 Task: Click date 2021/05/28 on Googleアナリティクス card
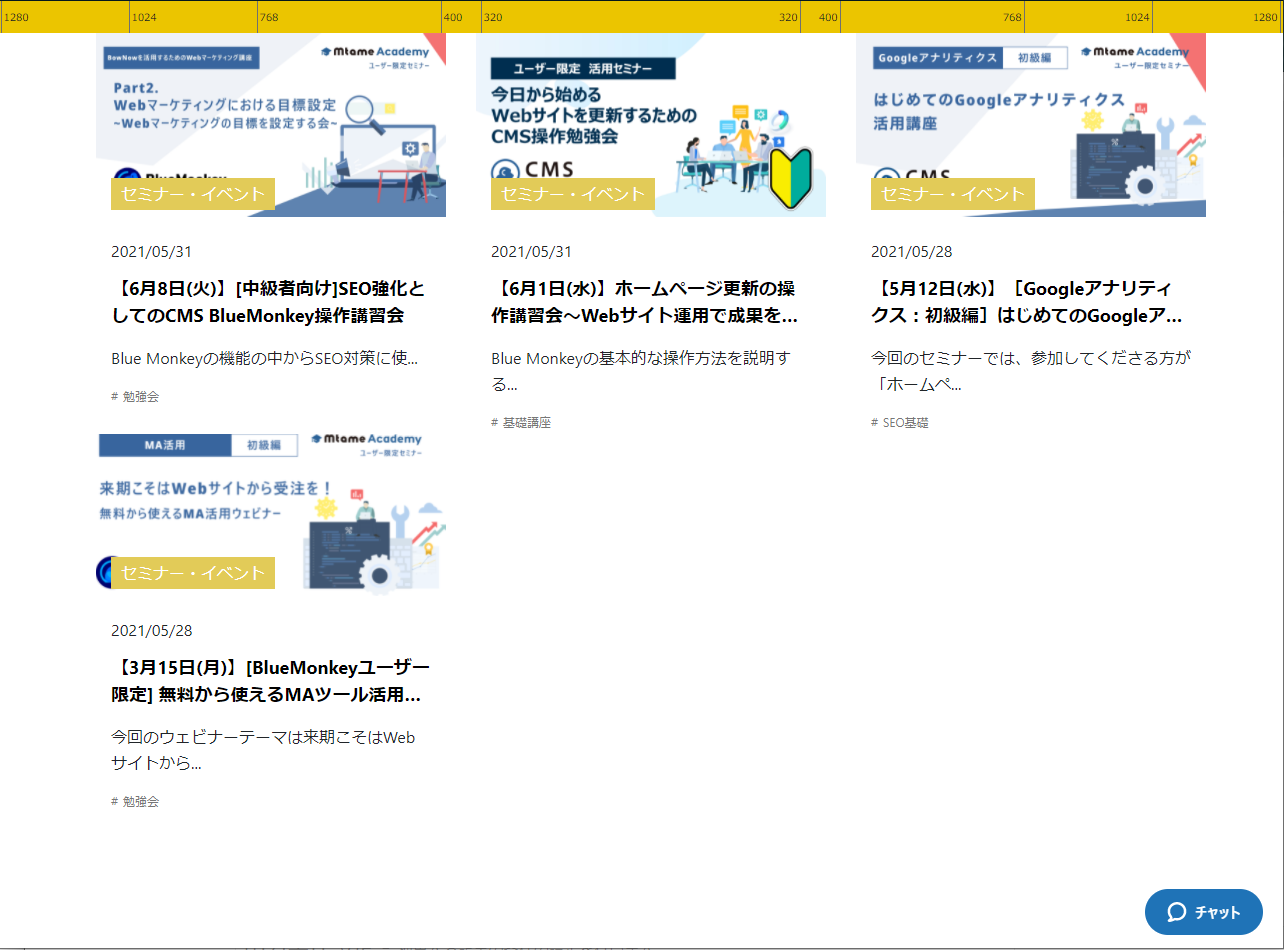point(912,251)
